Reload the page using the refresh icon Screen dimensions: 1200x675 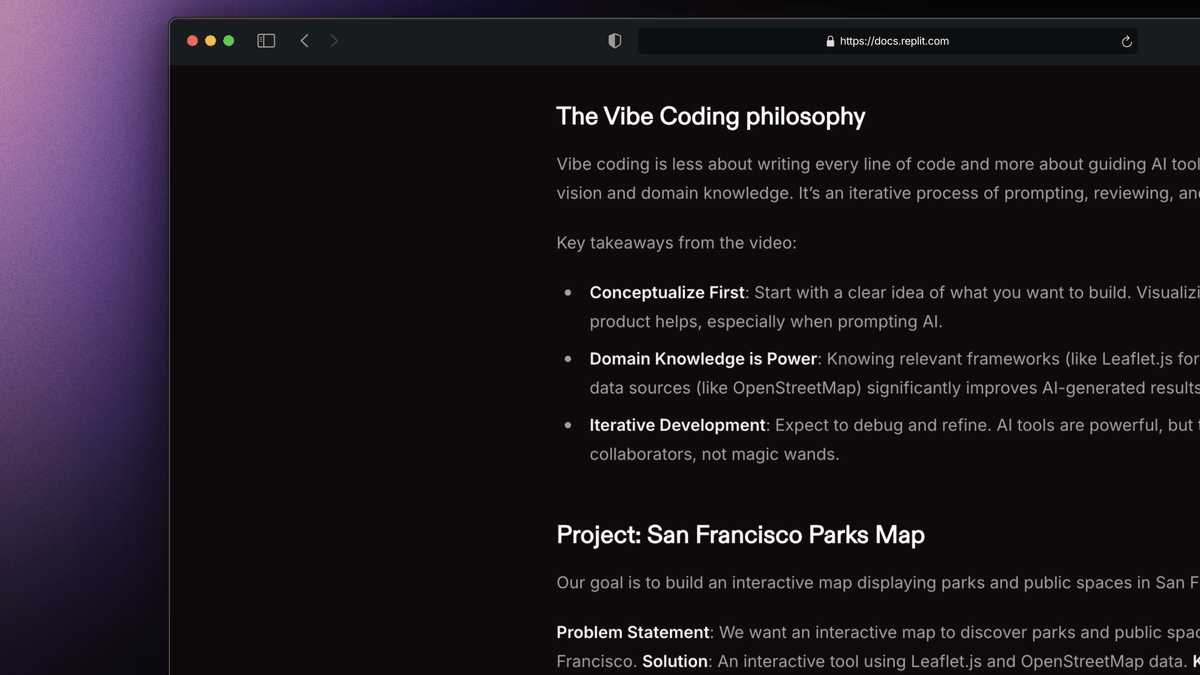pyautogui.click(x=1126, y=41)
